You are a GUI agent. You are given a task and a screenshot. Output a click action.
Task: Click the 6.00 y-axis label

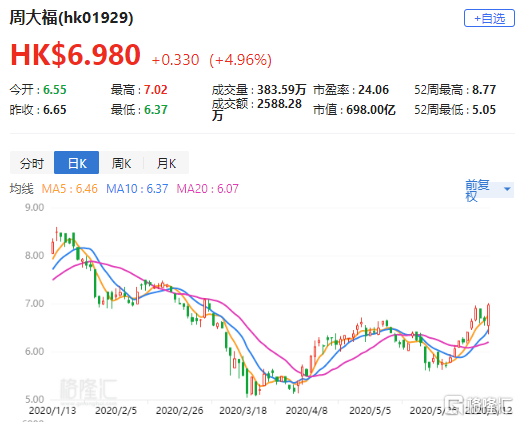coord(34,352)
